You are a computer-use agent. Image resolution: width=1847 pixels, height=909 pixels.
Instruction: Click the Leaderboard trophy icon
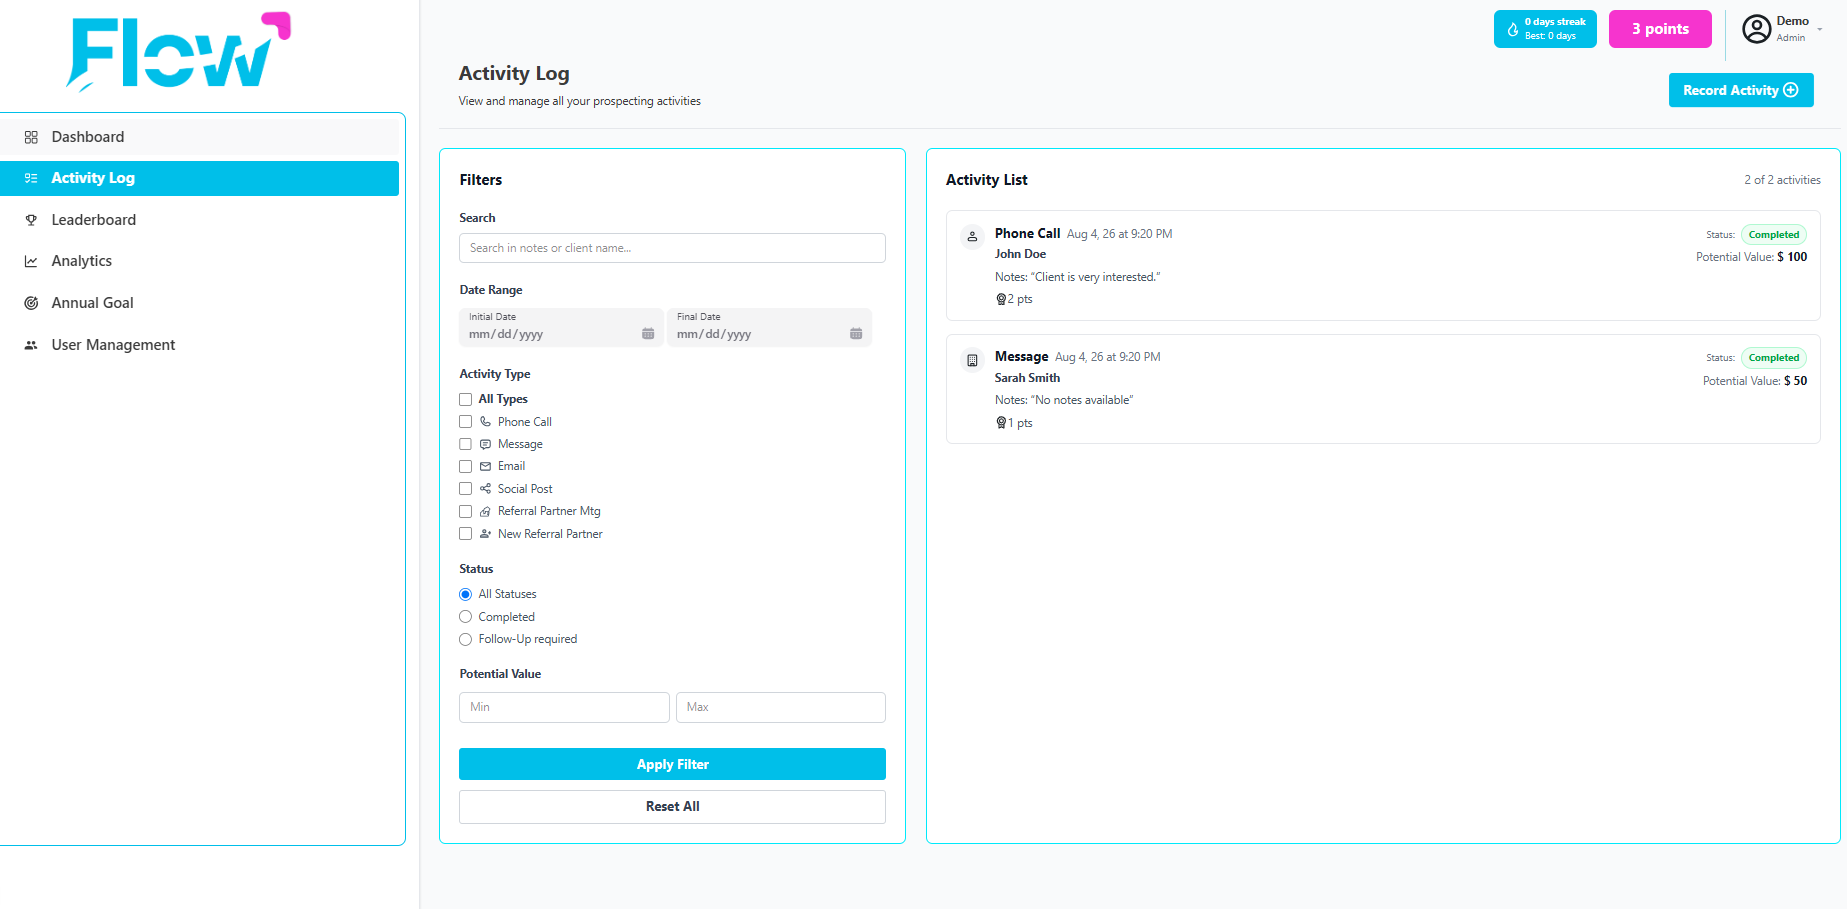(31, 220)
